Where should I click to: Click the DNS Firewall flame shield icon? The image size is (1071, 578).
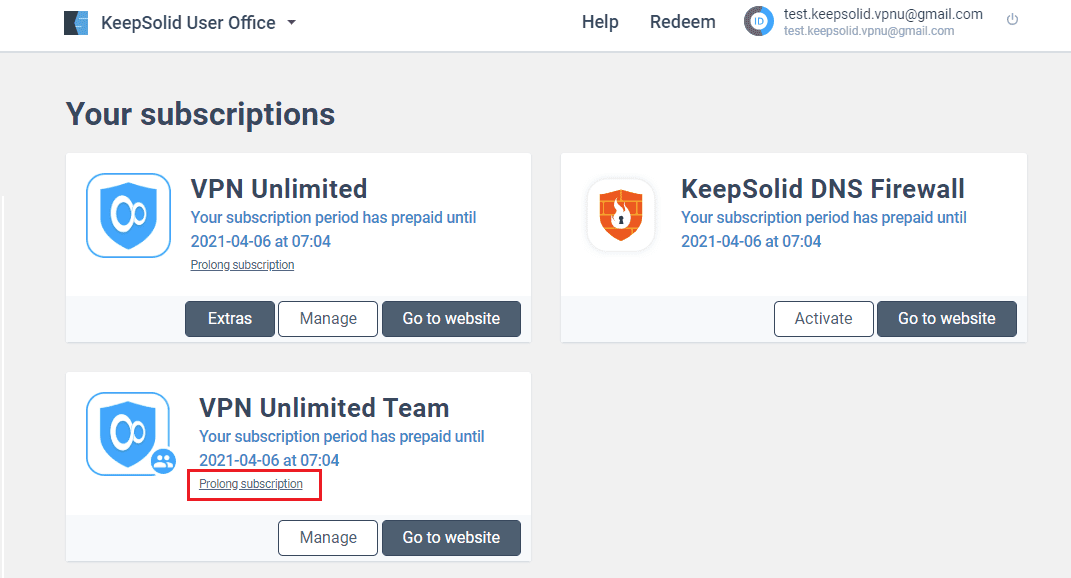coord(621,215)
